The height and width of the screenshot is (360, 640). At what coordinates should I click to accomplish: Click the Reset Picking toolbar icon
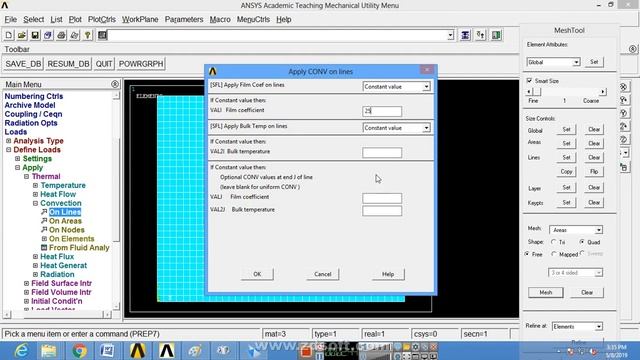point(480,35)
